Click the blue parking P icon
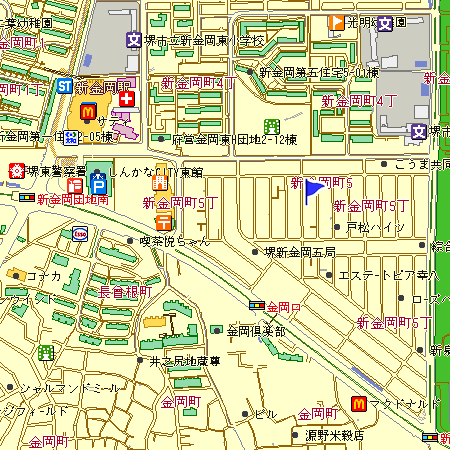 pos(98,184)
